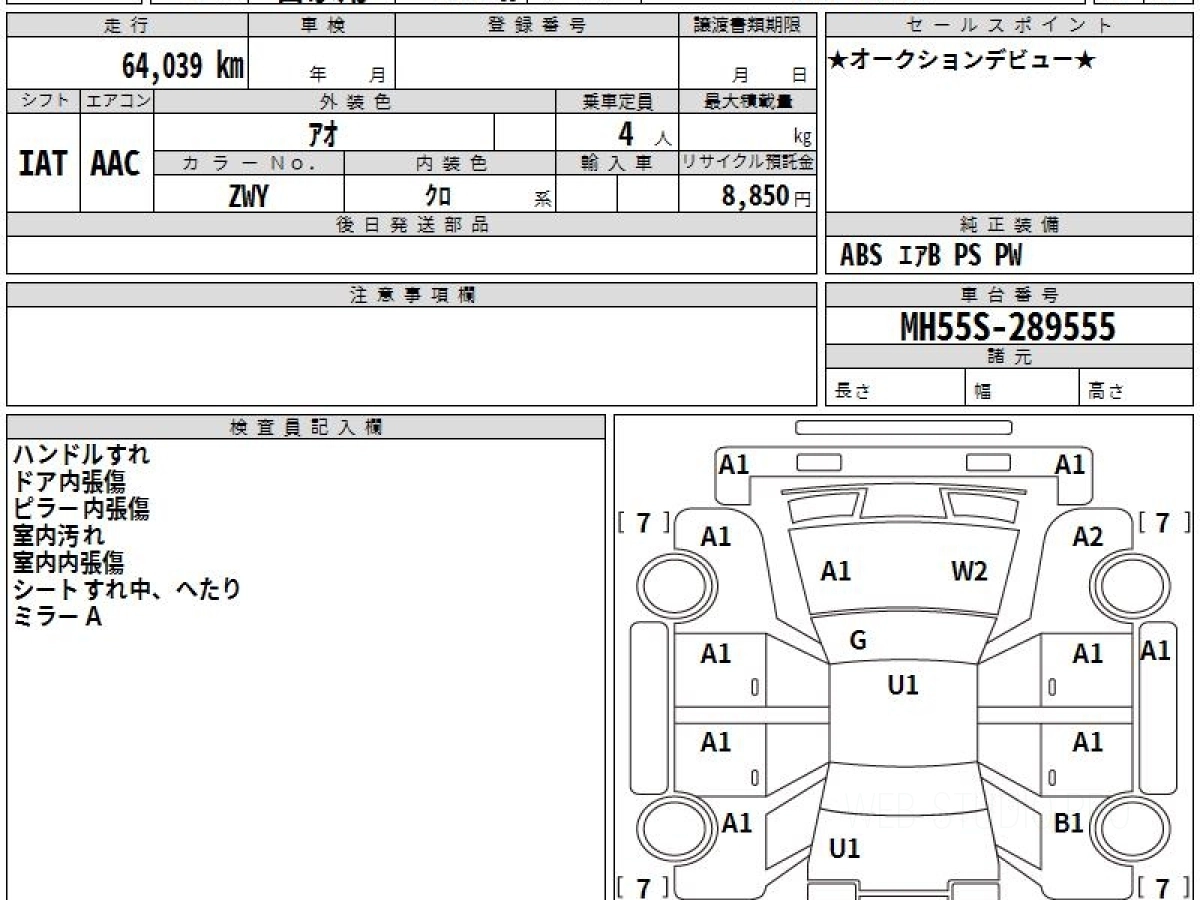1200x900 pixels.
Task: Click the 車台番号 header
Action: [1009, 295]
